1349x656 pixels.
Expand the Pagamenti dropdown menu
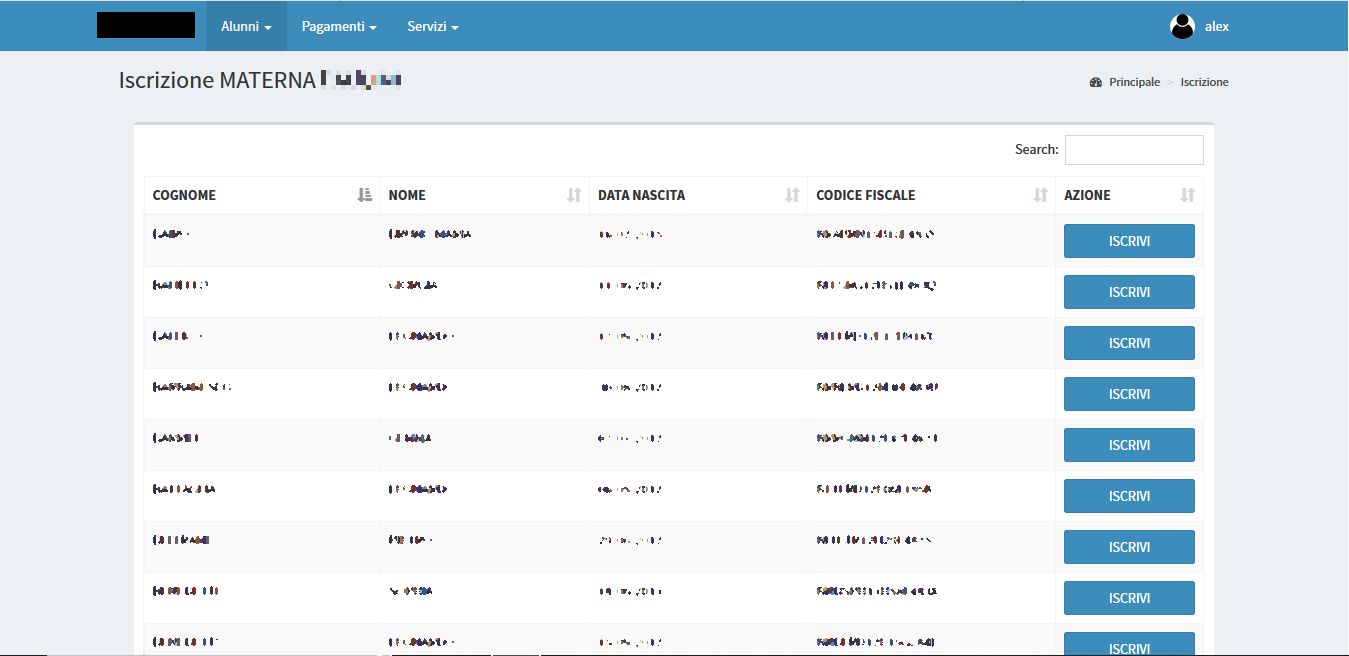(x=339, y=27)
